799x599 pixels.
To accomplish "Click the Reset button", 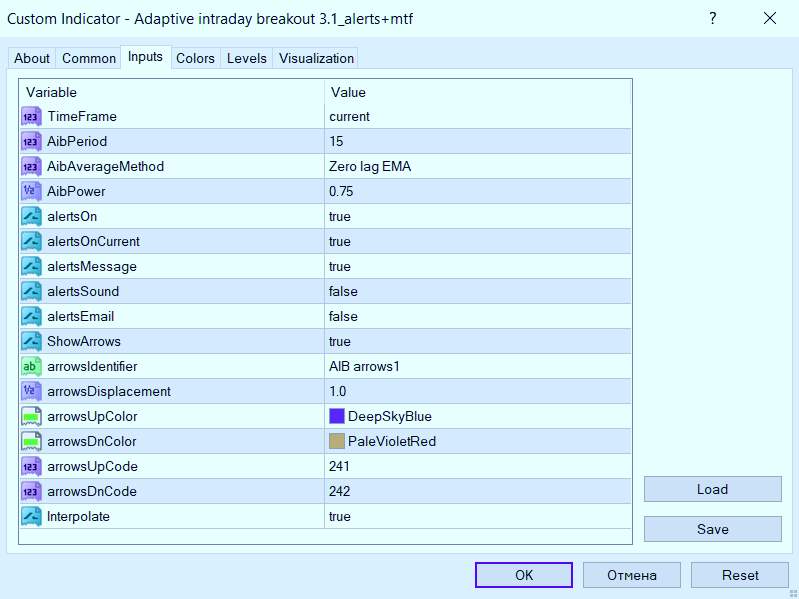I will pyautogui.click(x=740, y=575).
